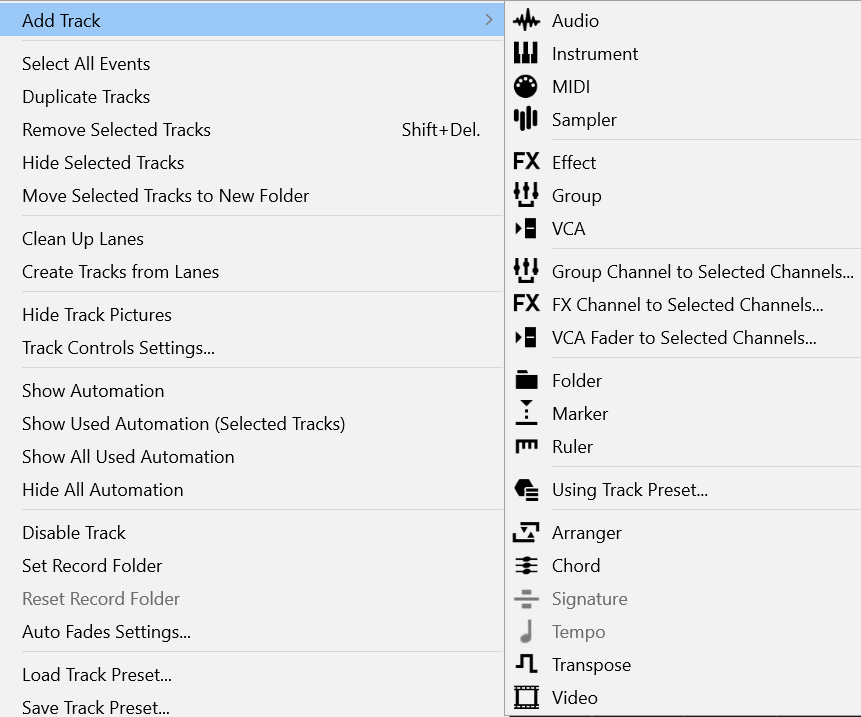Click the Sampler track icon
Screen dimensions: 861x717
[526, 119]
